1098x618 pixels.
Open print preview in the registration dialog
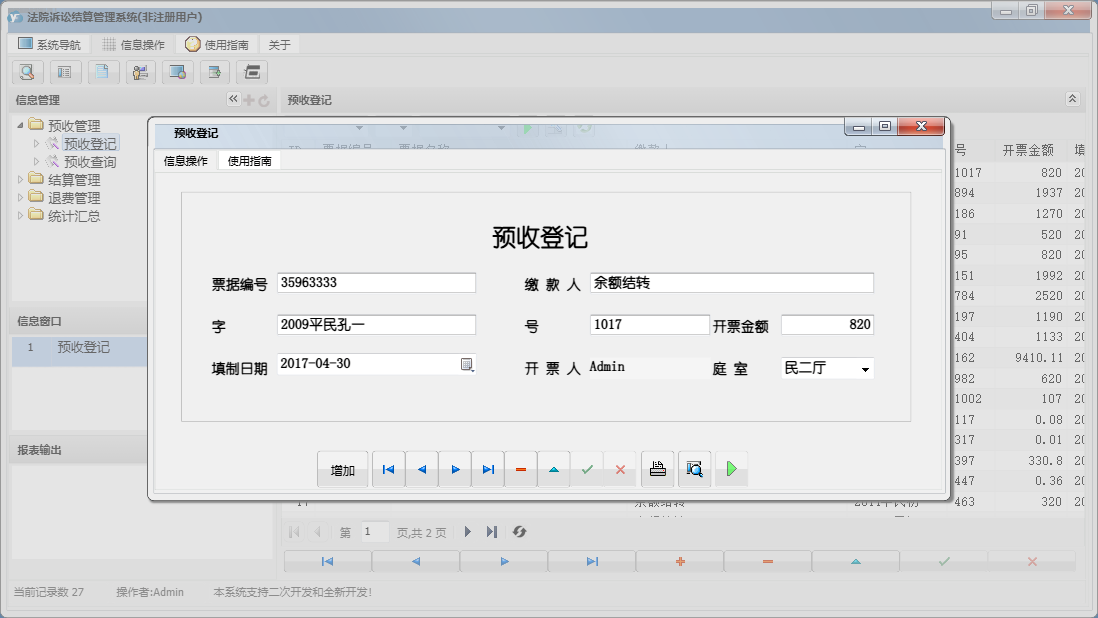[x=692, y=468]
